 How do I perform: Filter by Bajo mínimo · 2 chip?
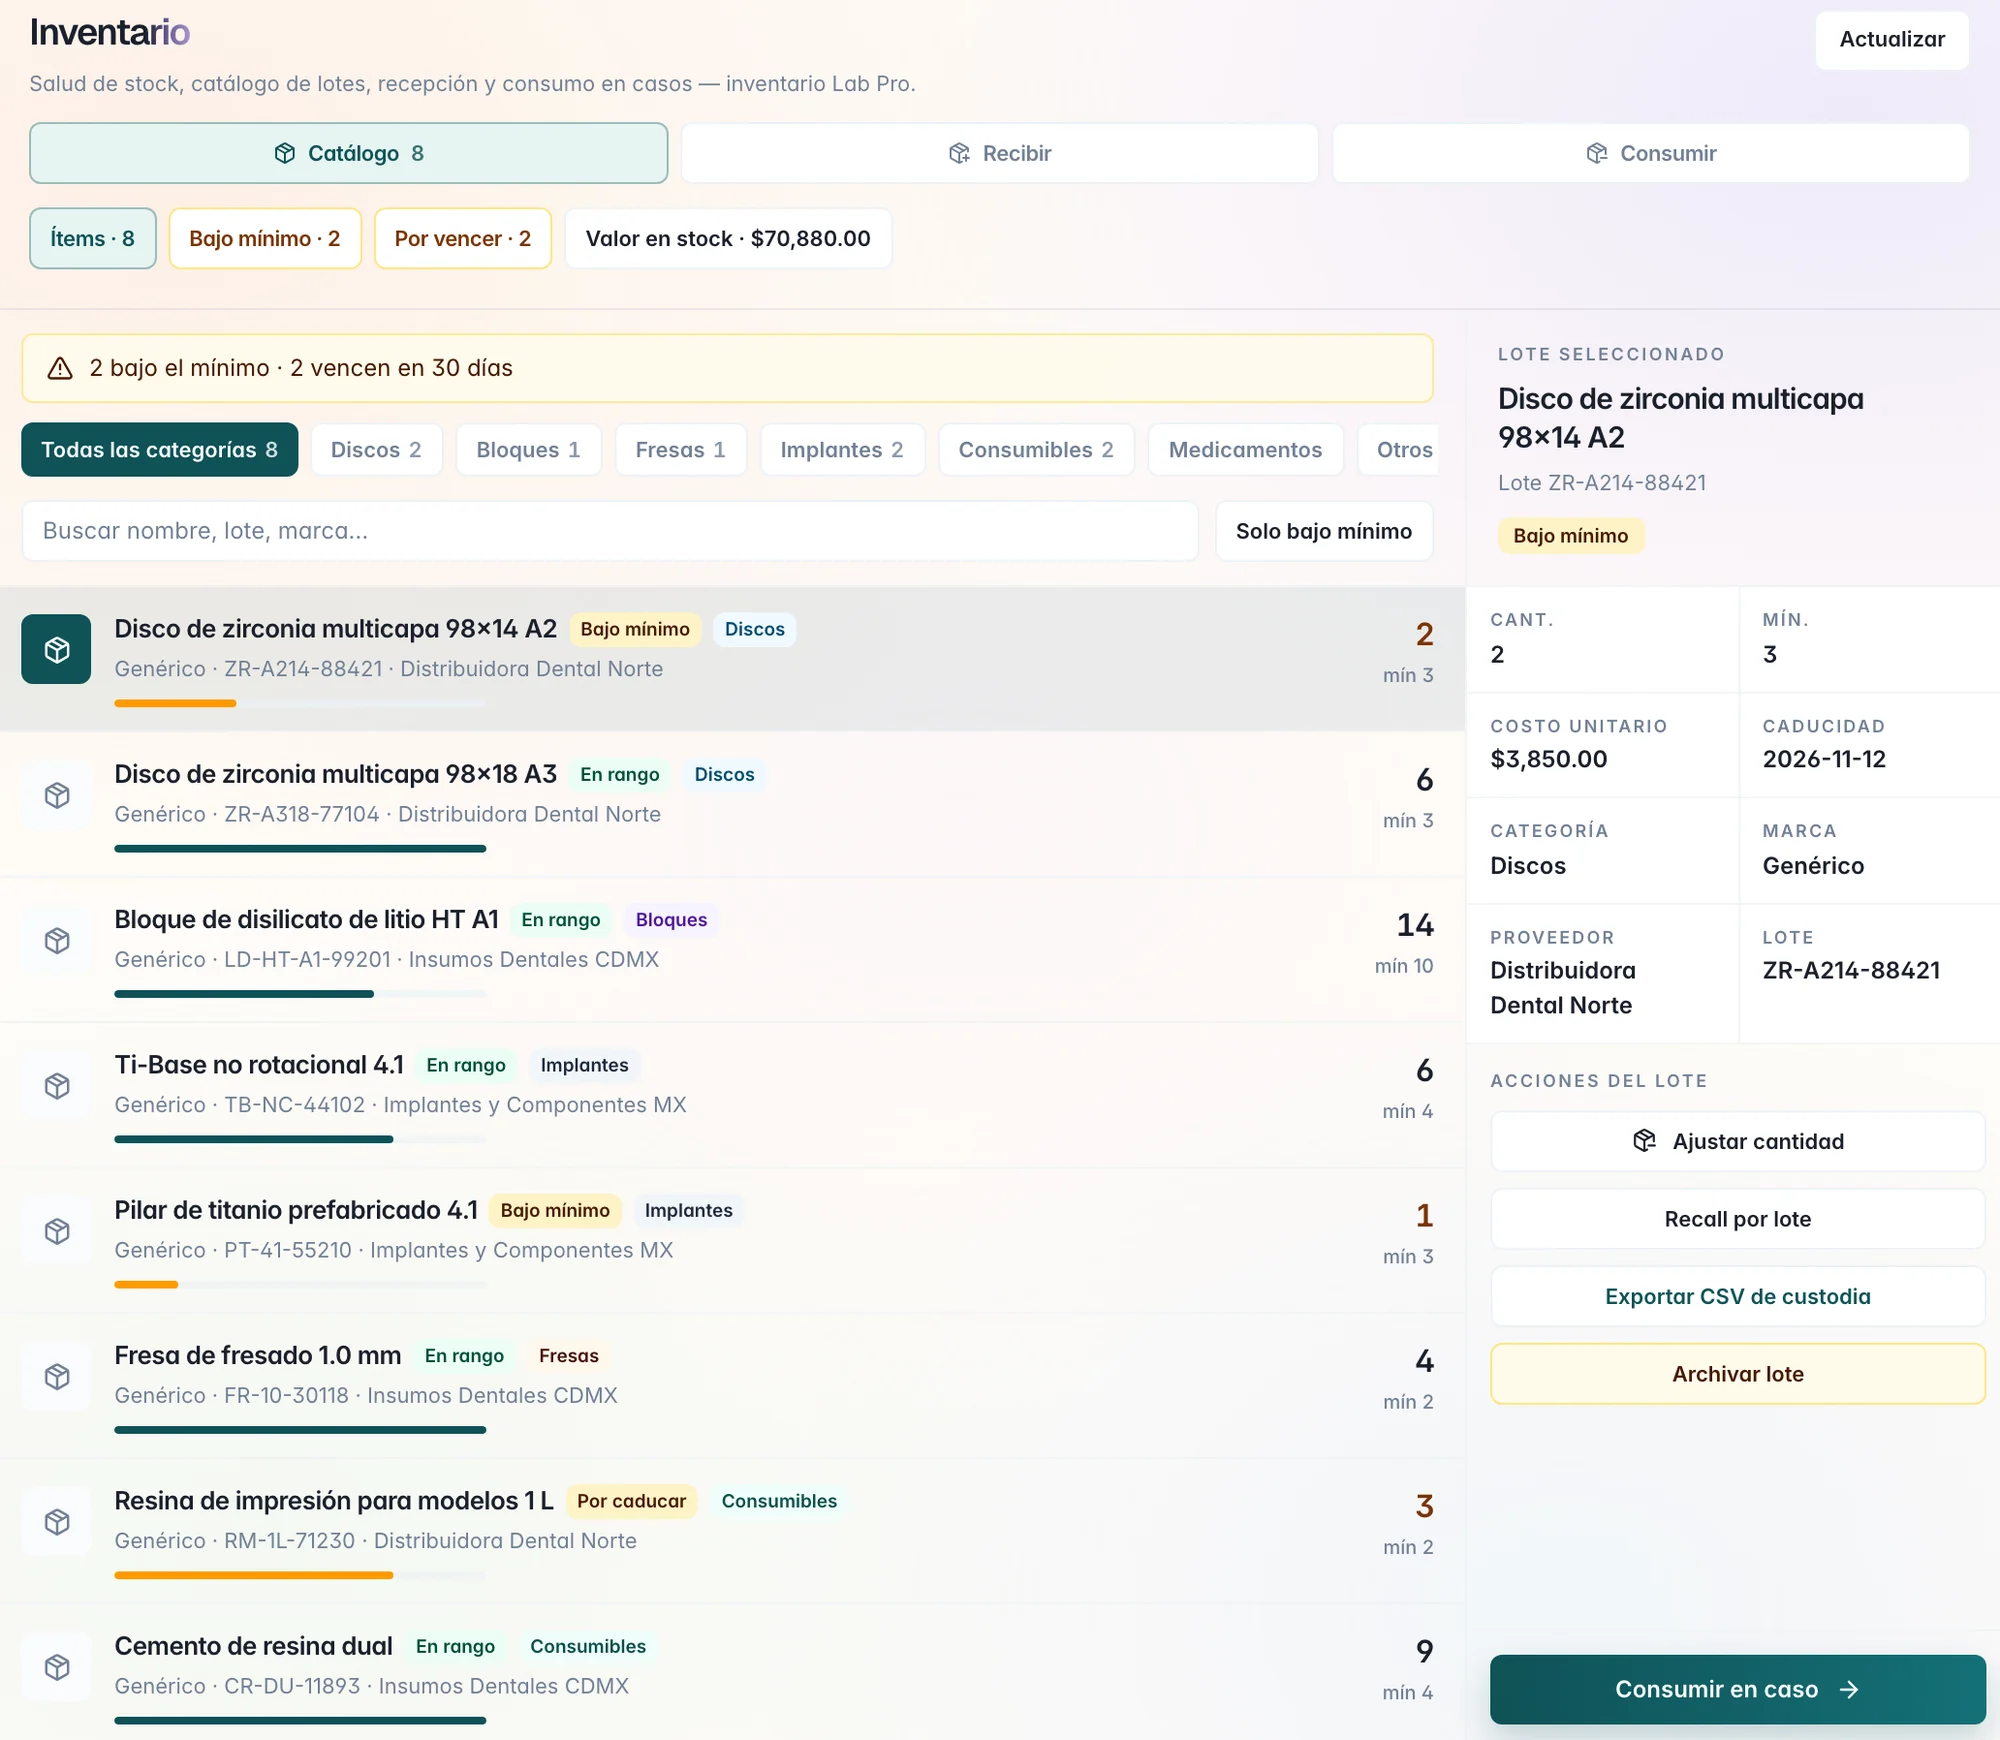click(x=265, y=238)
